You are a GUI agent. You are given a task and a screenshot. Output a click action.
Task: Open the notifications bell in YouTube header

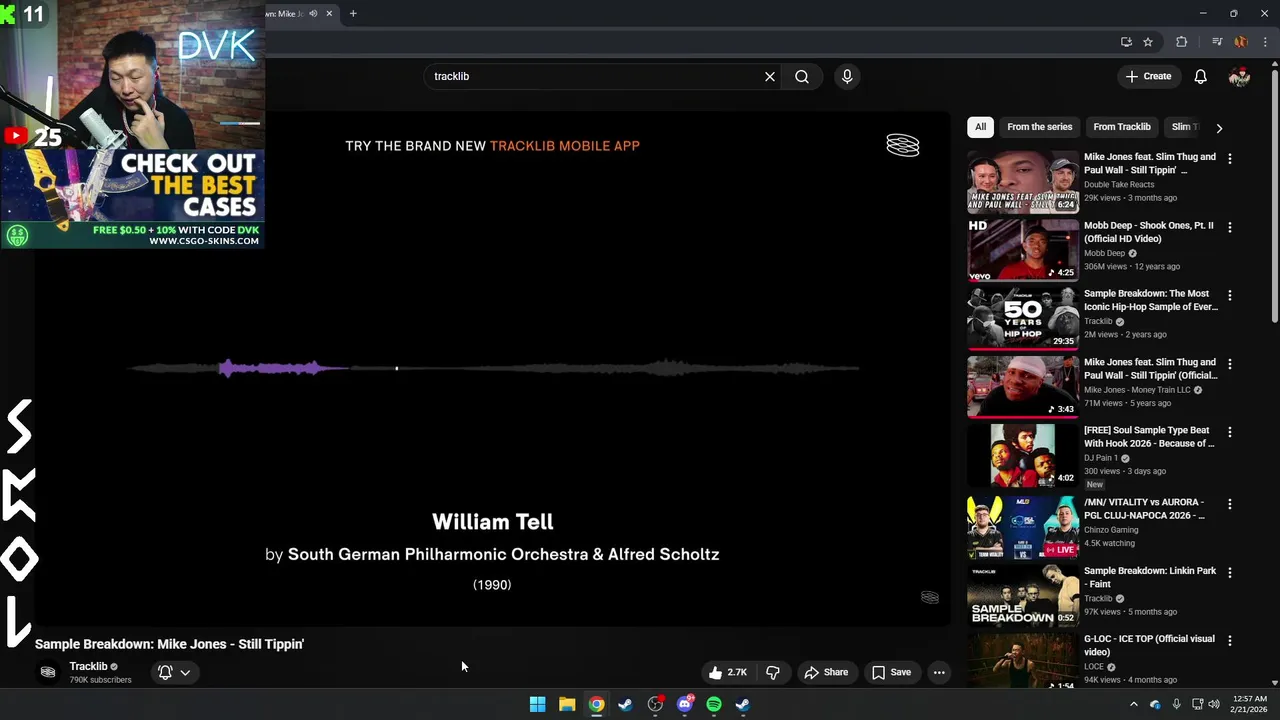coord(1200,76)
